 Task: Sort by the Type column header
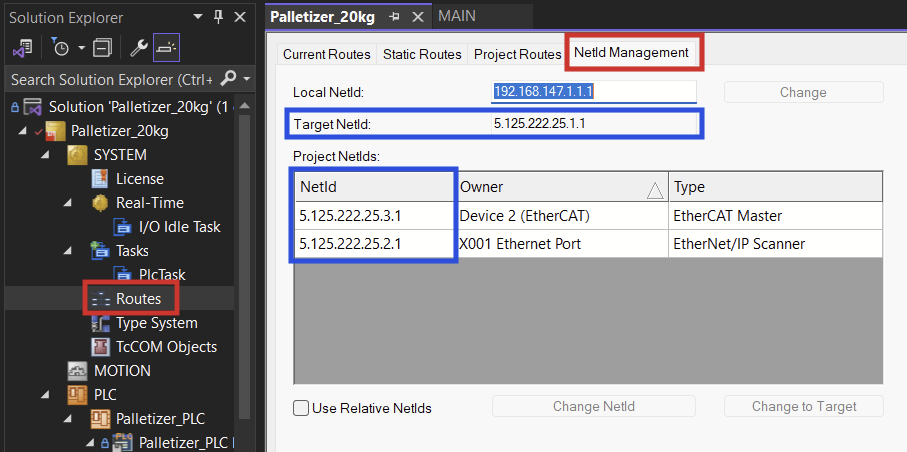pyautogui.click(x=775, y=187)
